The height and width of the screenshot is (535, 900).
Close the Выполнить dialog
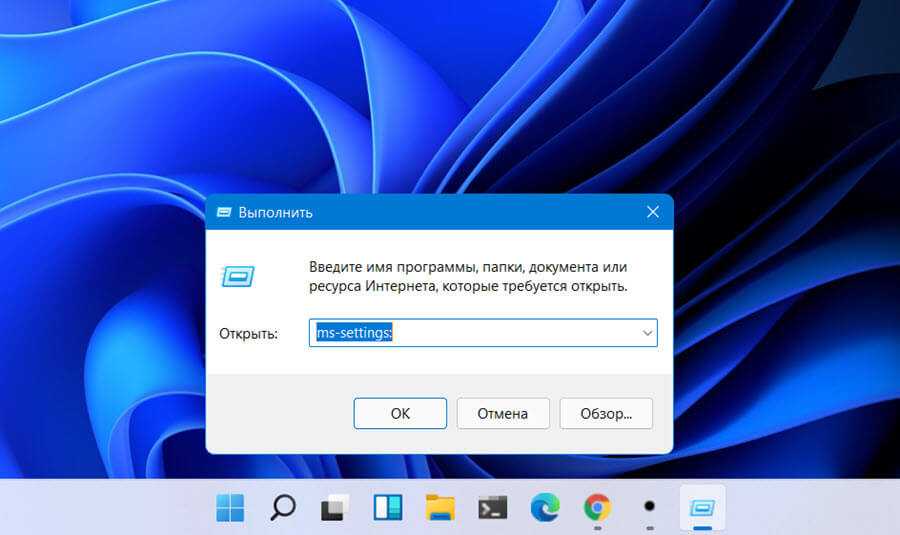pos(653,212)
